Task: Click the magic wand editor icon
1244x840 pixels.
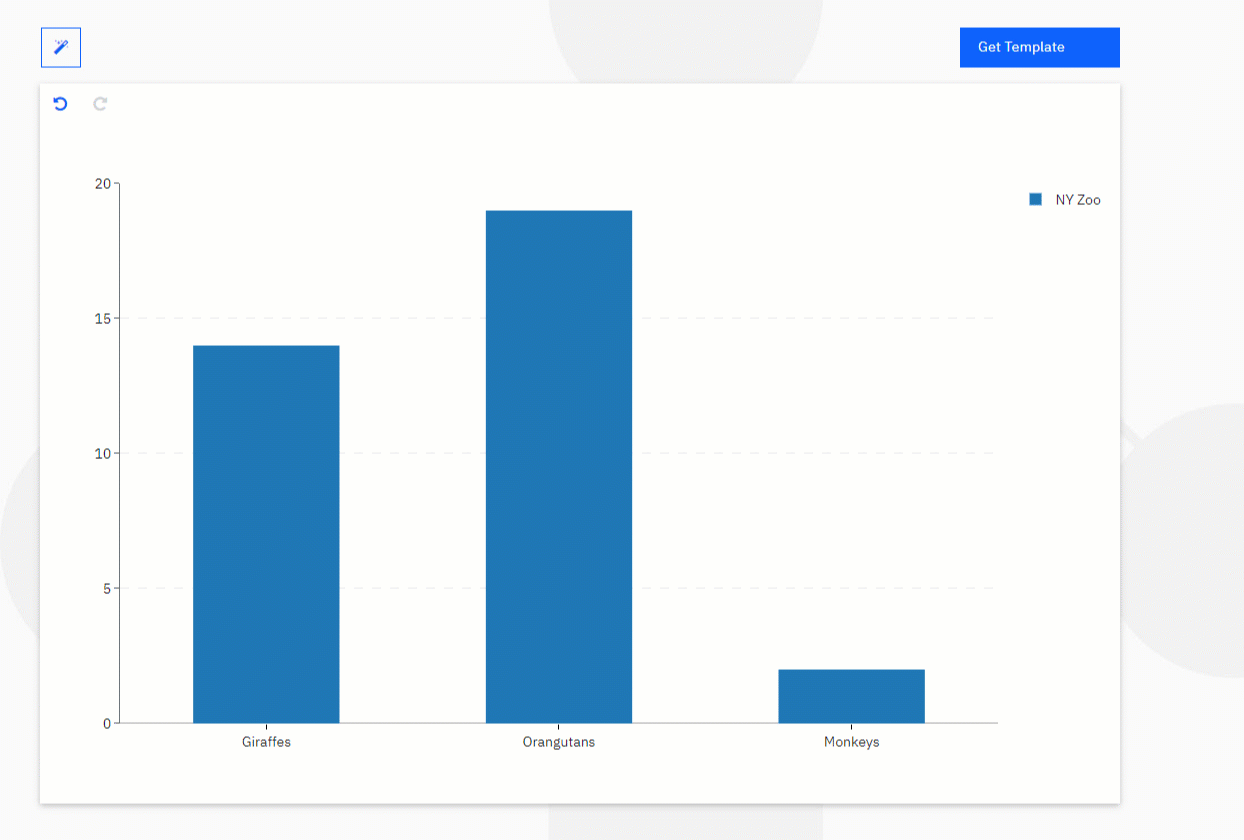Action: pos(61,47)
